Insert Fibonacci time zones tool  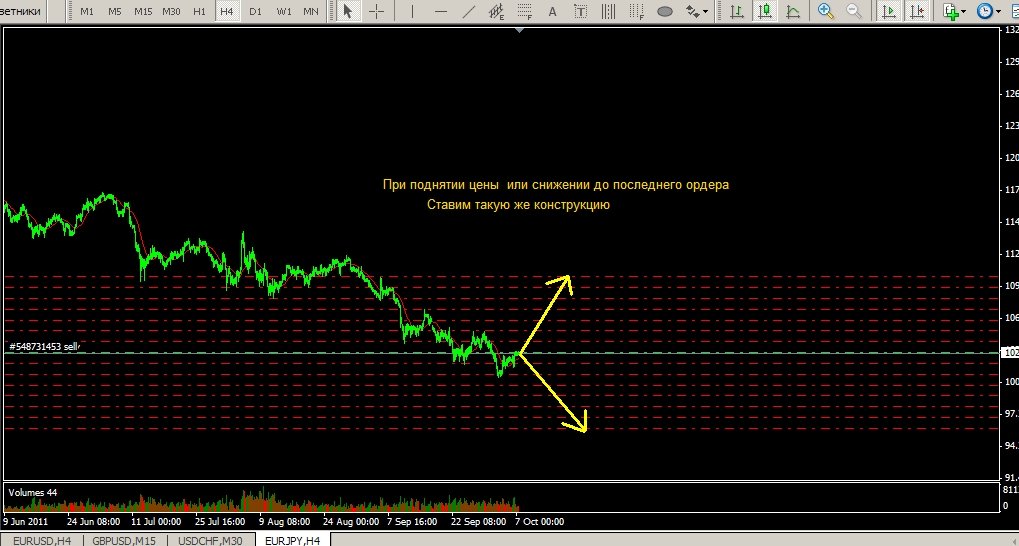click(x=637, y=11)
